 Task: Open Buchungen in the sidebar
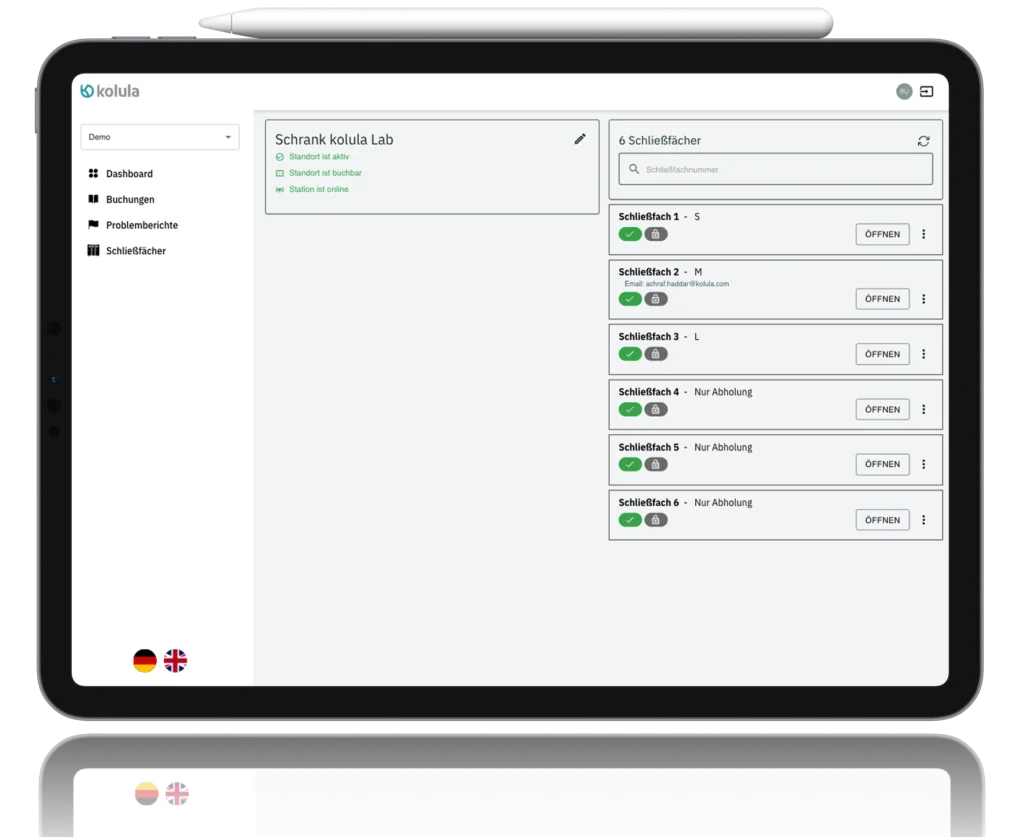point(129,200)
